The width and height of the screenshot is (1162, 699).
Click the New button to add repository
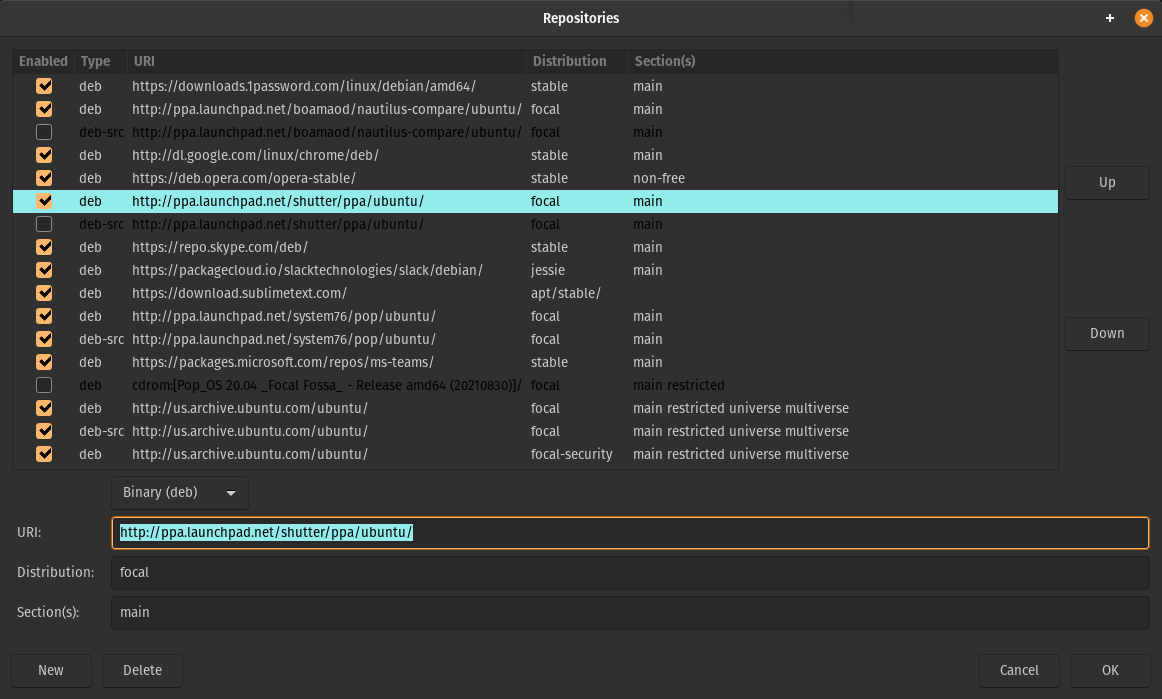pyautogui.click(x=51, y=670)
